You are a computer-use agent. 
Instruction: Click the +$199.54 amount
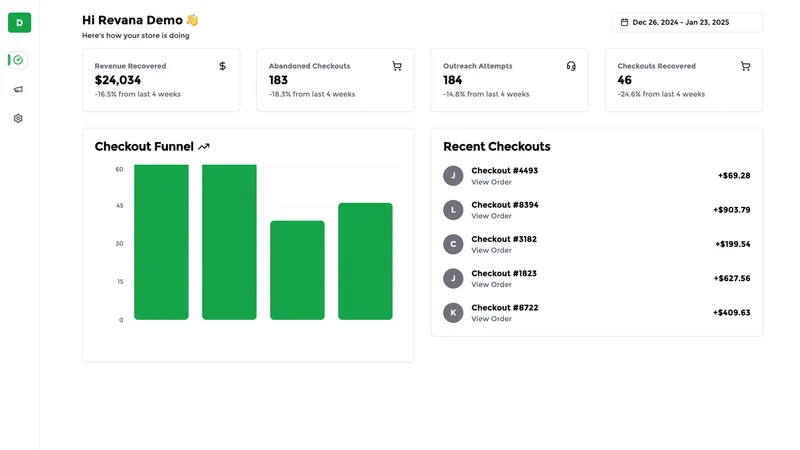click(733, 244)
